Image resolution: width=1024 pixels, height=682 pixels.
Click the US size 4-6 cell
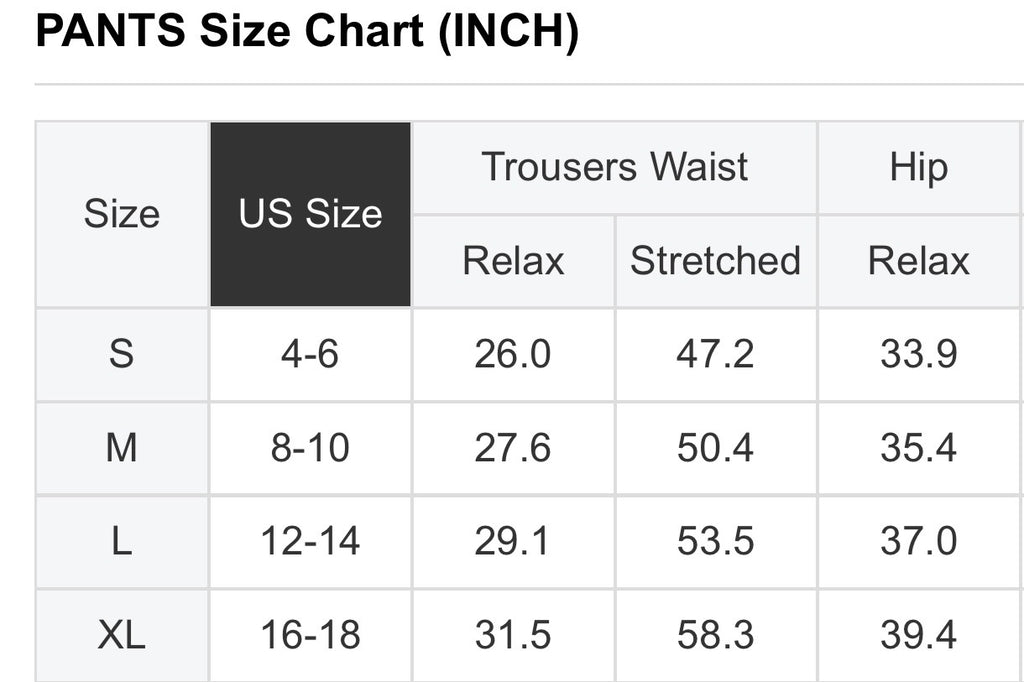click(x=310, y=354)
